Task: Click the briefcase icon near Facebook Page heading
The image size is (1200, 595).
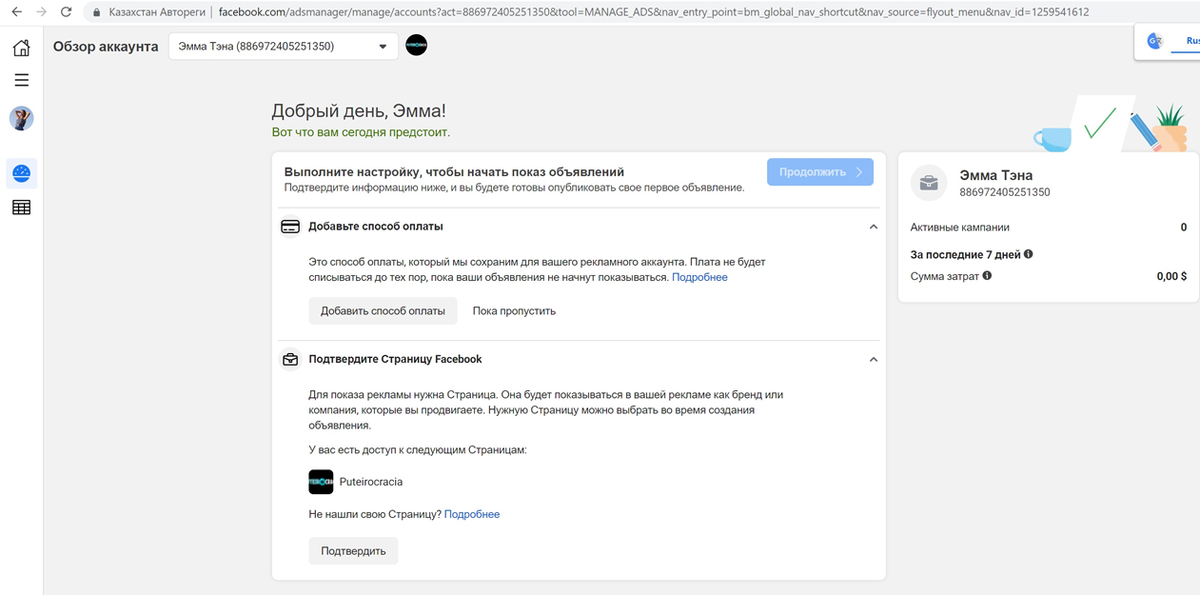Action: pyautogui.click(x=290, y=359)
